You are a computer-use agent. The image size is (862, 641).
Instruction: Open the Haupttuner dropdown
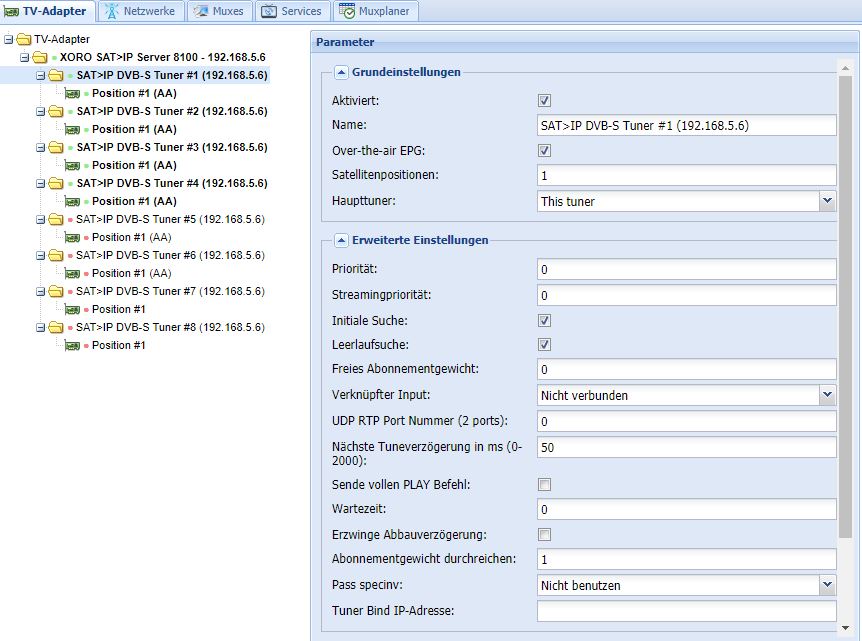pyautogui.click(x=827, y=201)
